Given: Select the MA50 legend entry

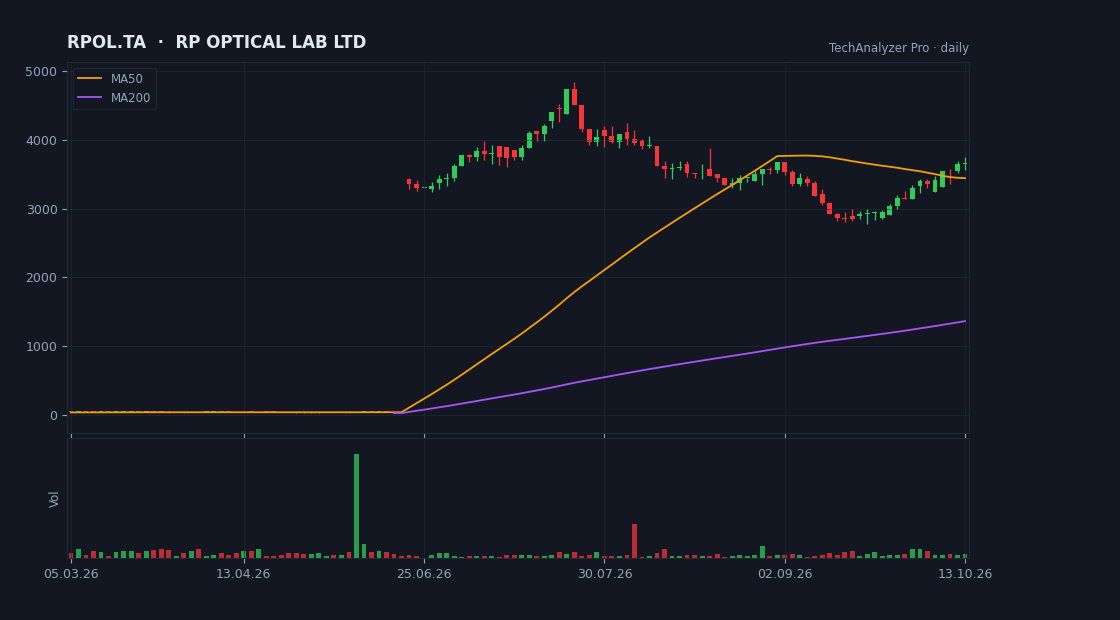Looking at the screenshot, I should pyautogui.click(x=114, y=79).
